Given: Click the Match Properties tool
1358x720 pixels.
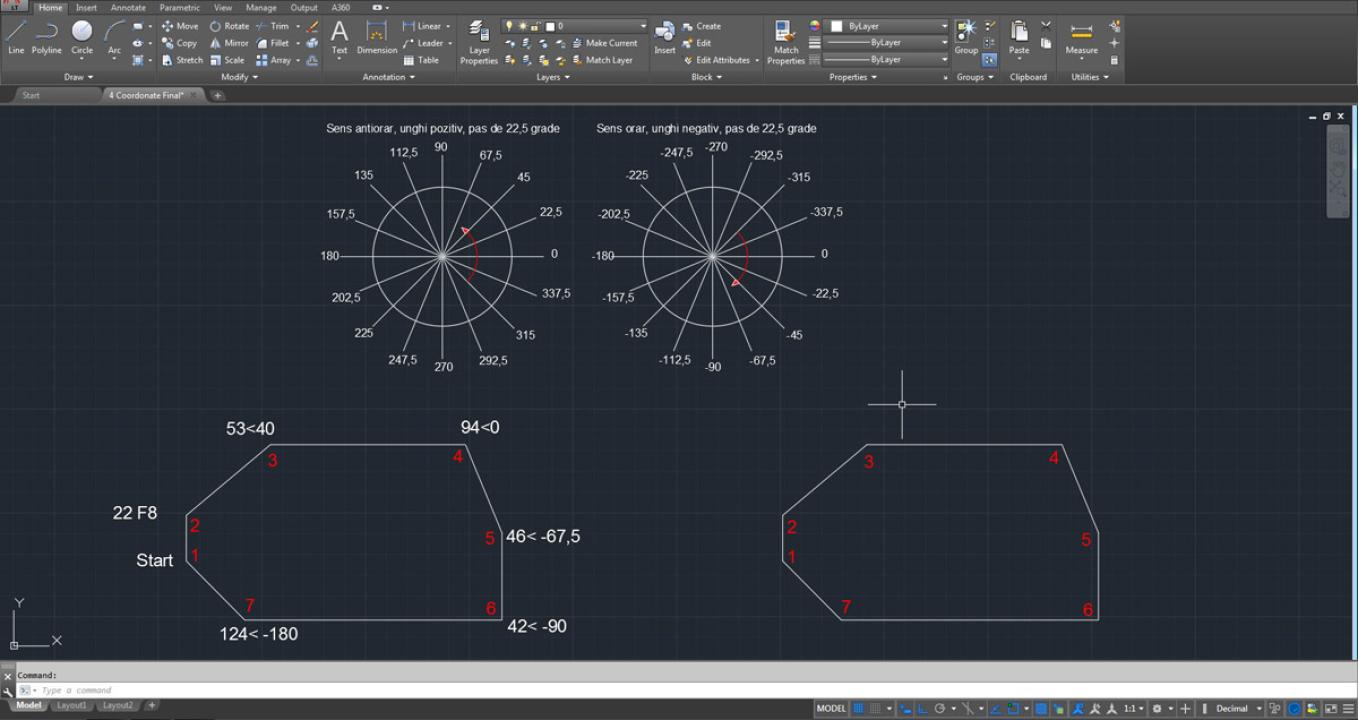Looking at the screenshot, I should 786,43.
